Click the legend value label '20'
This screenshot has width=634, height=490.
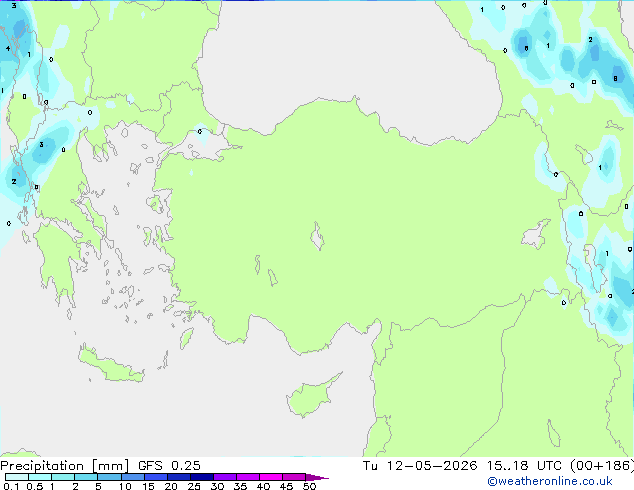(171, 486)
